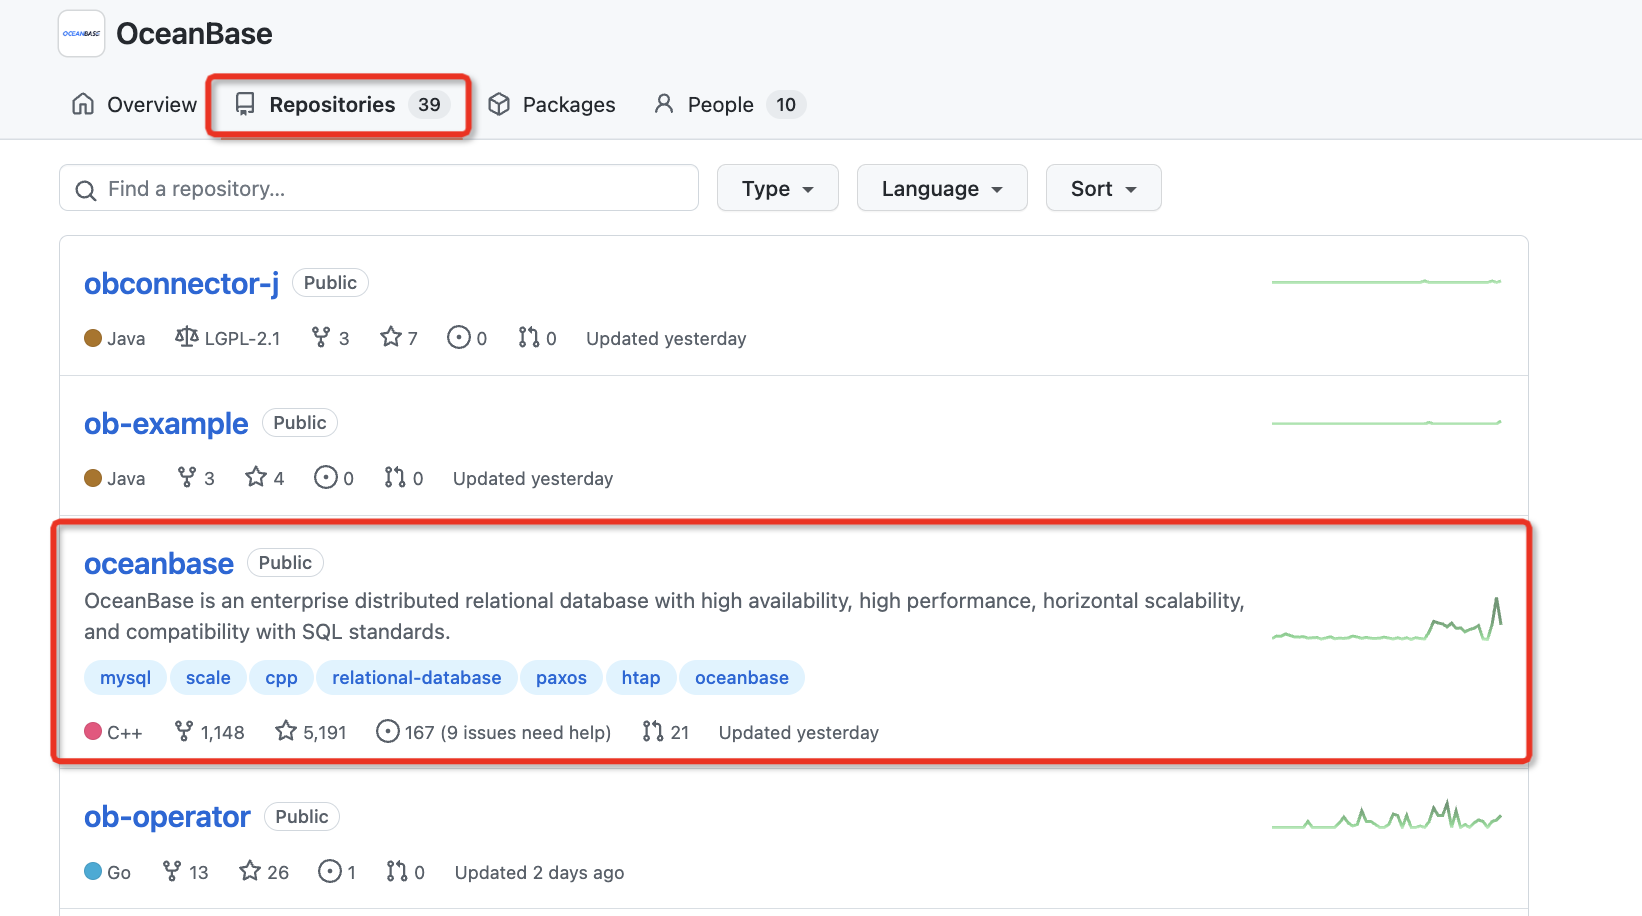Click the oceanbase activity sparkline graph
Screen dimensions: 1642x916
[1386, 622]
